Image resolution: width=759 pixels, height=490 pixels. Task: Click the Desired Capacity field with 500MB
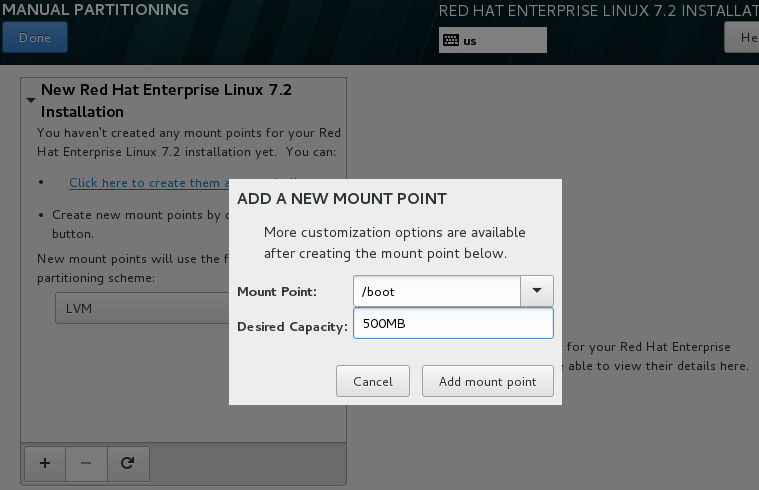(453, 323)
